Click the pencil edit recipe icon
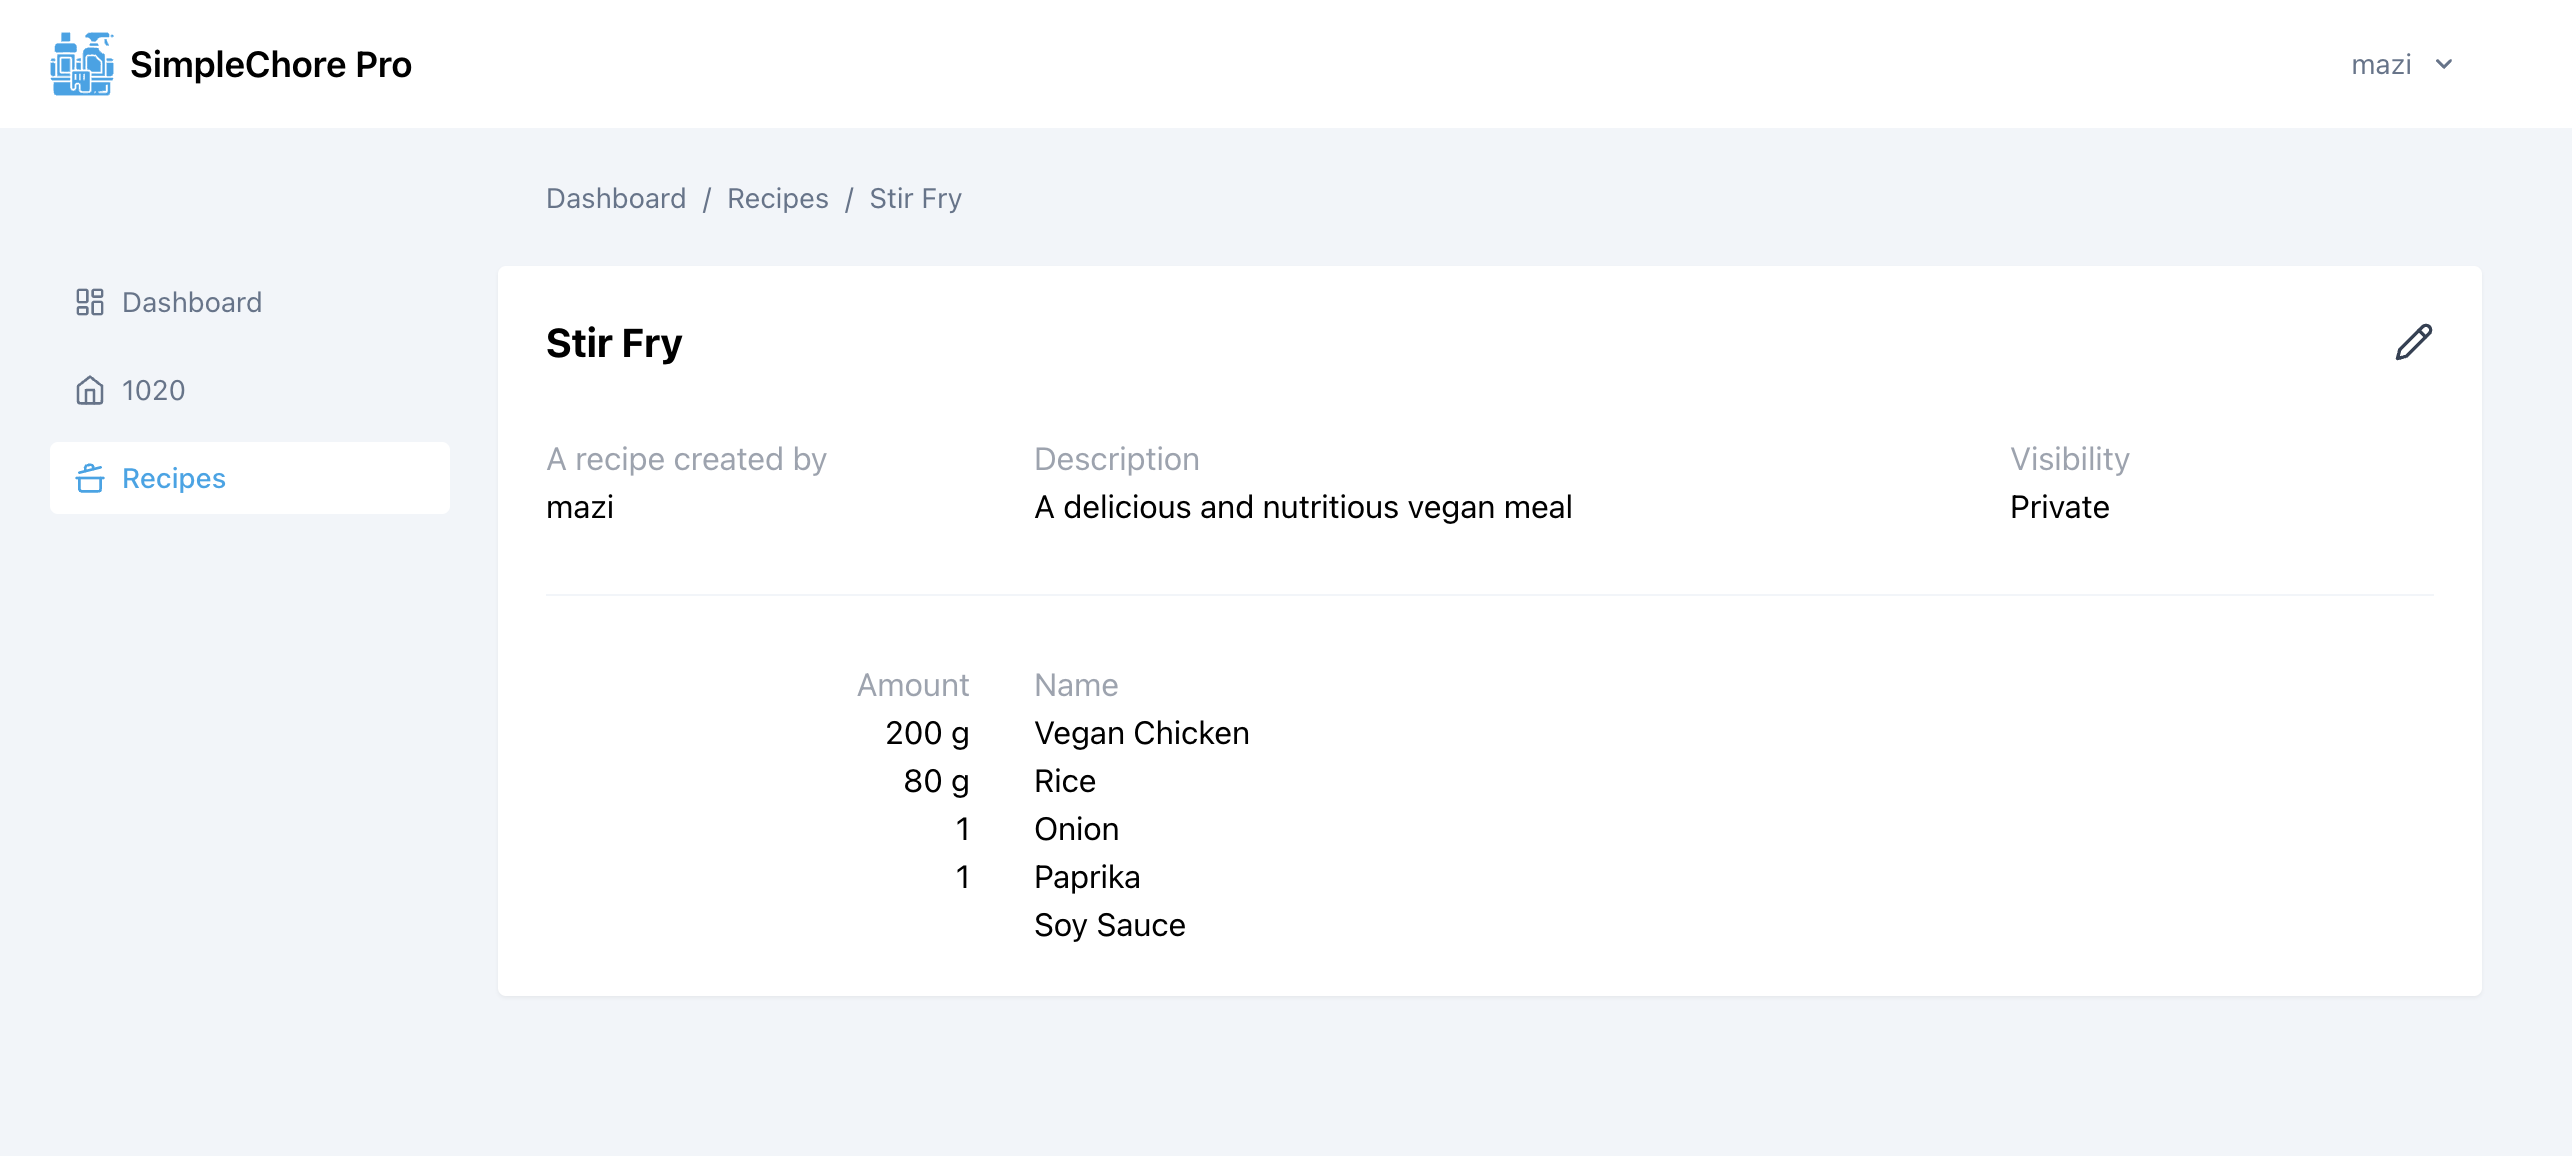Screen dimensions: 2572x1156 [x=2414, y=342]
